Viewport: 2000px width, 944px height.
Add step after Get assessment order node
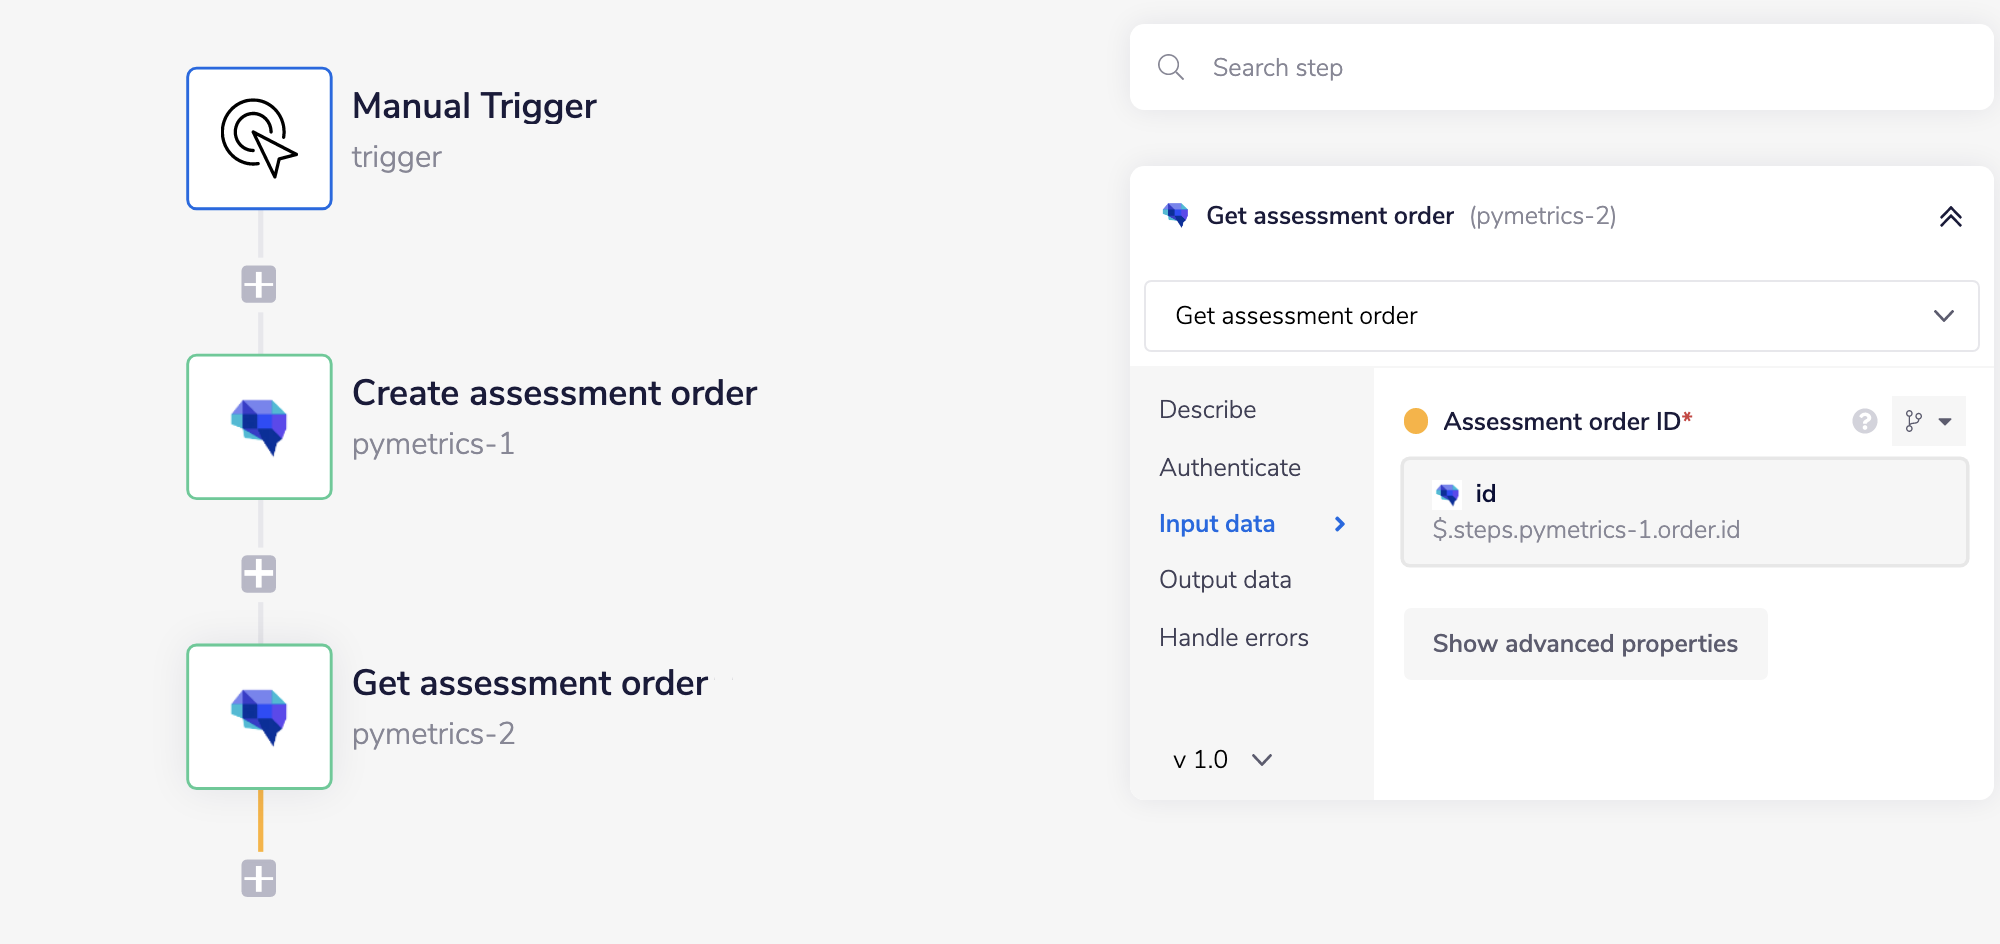pyautogui.click(x=259, y=879)
